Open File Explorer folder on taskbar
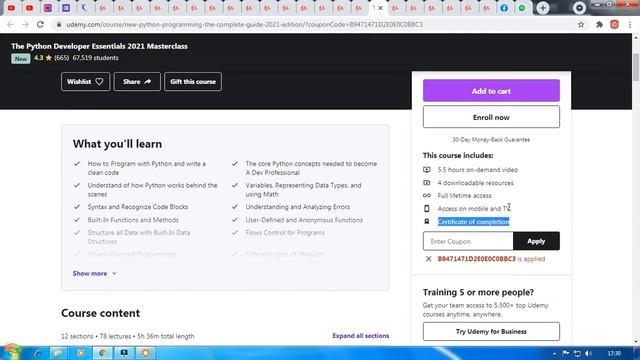The width and height of the screenshot is (640, 360). click(x=58, y=353)
